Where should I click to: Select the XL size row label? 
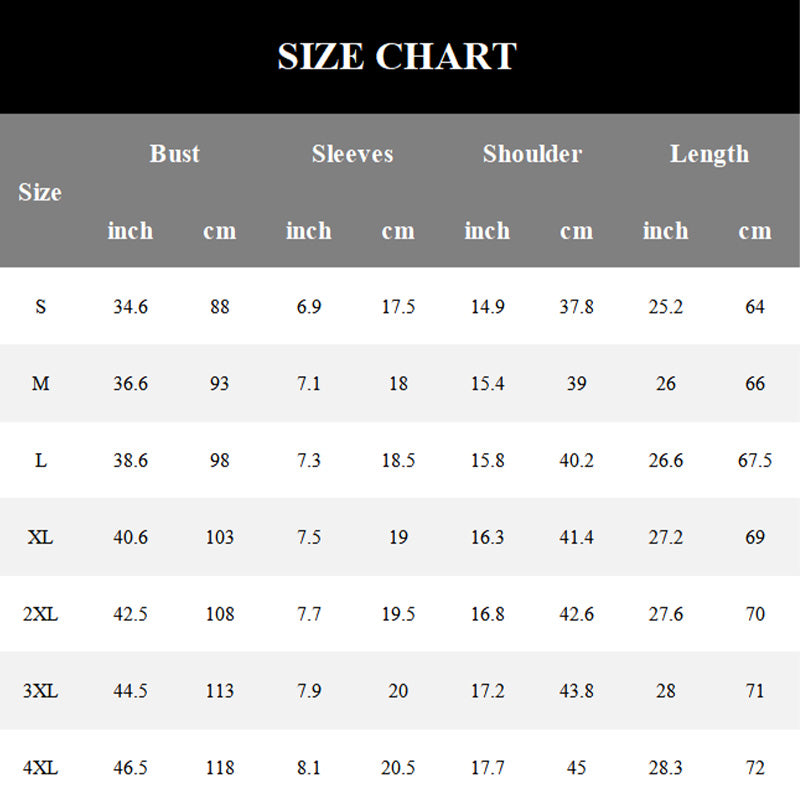pyautogui.click(x=40, y=538)
